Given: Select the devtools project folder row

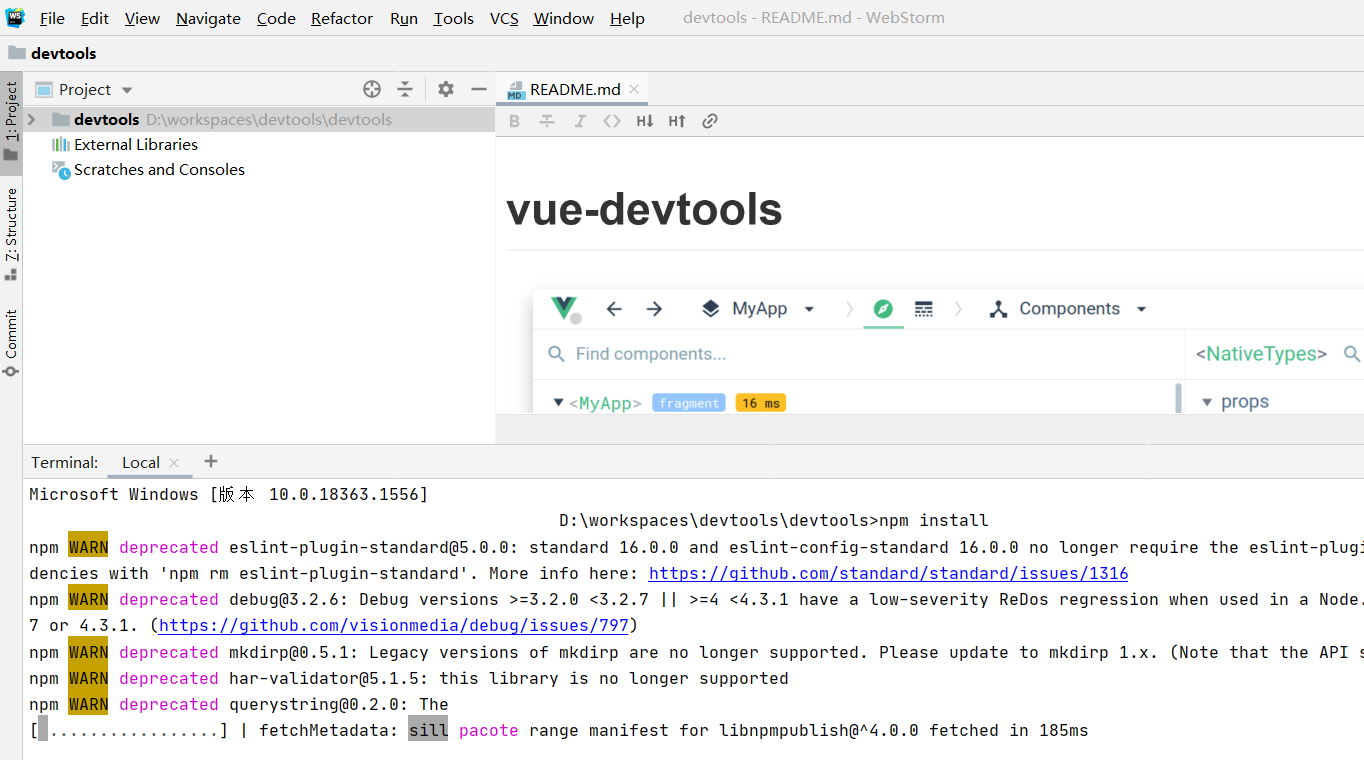Looking at the screenshot, I should coord(259,119).
